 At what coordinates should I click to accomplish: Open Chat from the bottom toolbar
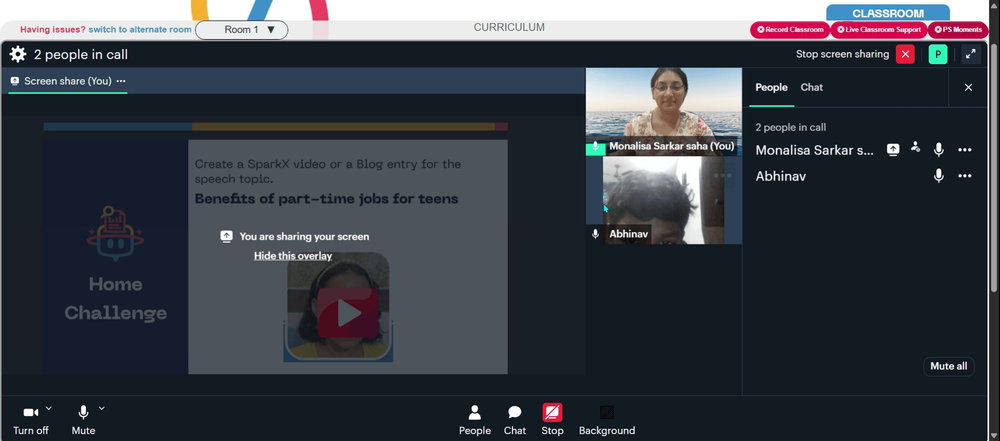(x=515, y=420)
